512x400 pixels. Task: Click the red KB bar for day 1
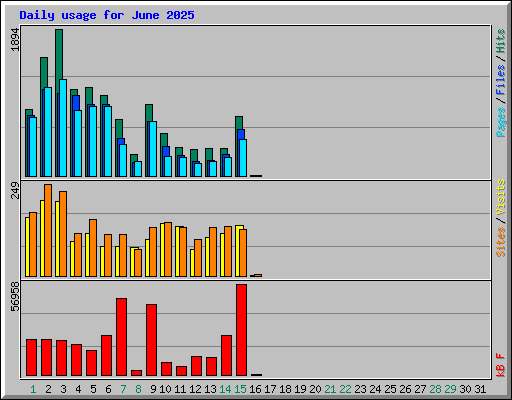(31, 357)
